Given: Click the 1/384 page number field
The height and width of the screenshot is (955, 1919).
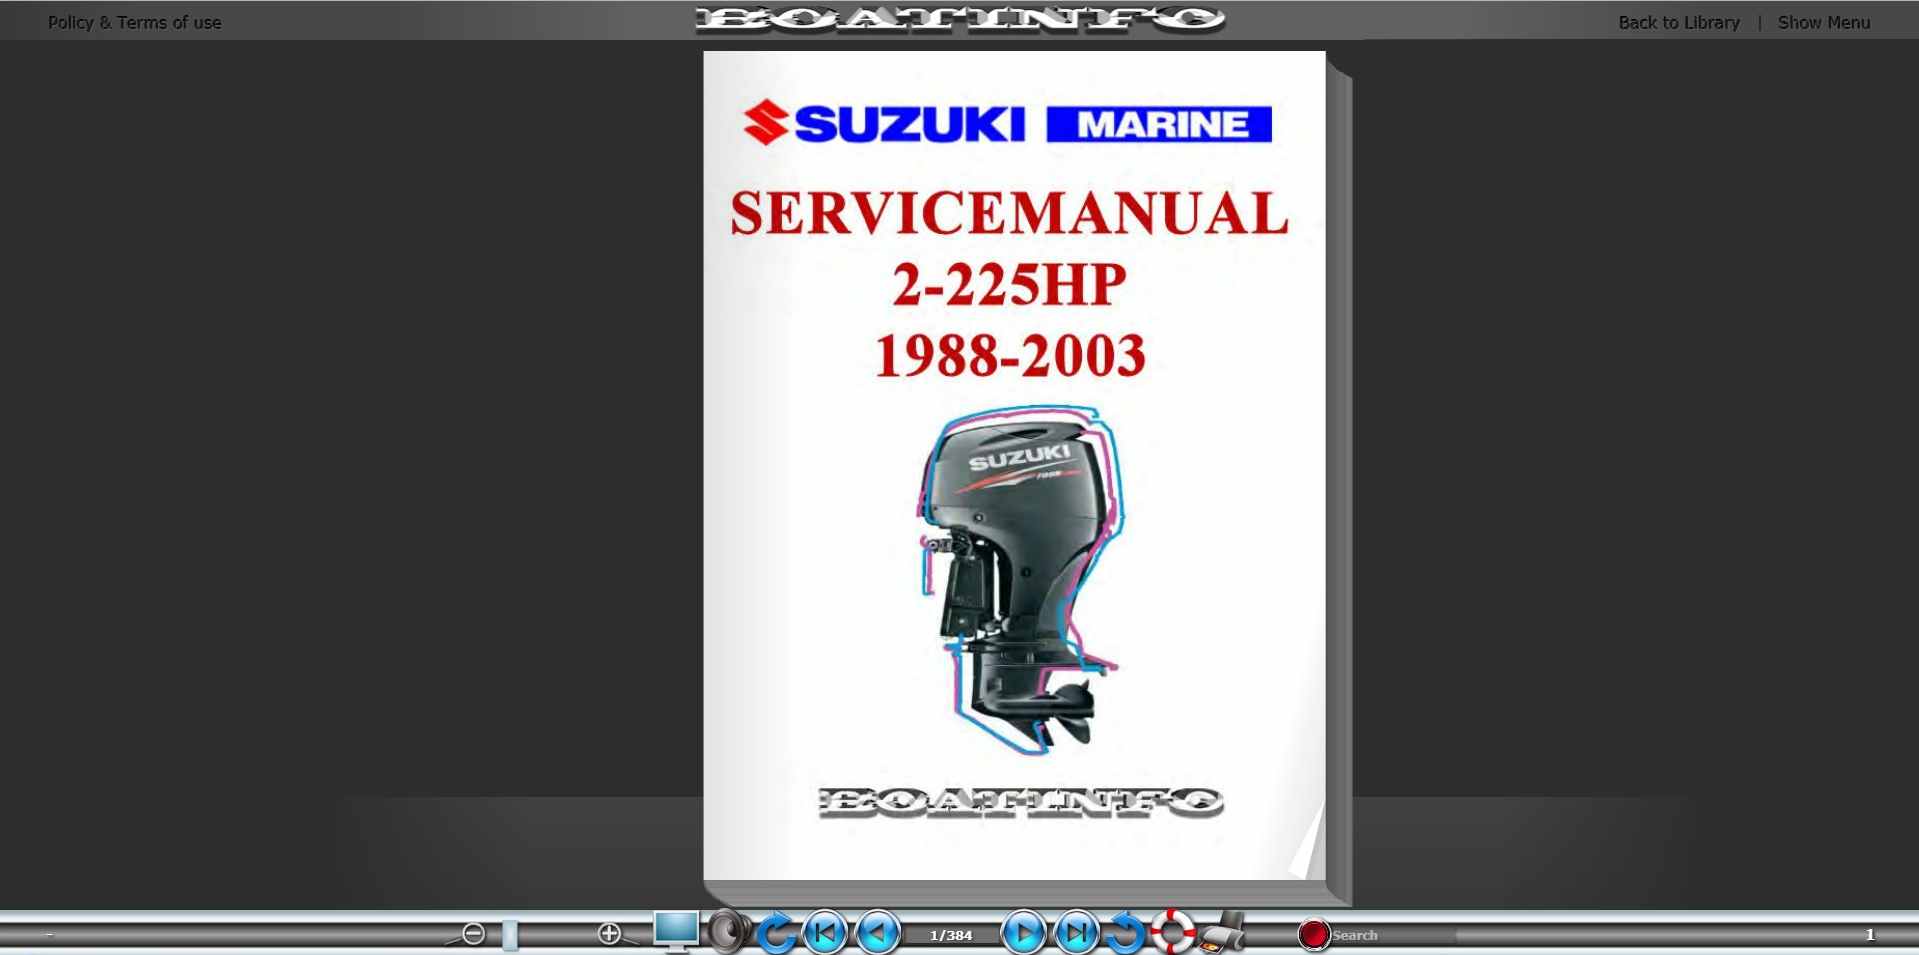Looking at the screenshot, I should [950, 936].
